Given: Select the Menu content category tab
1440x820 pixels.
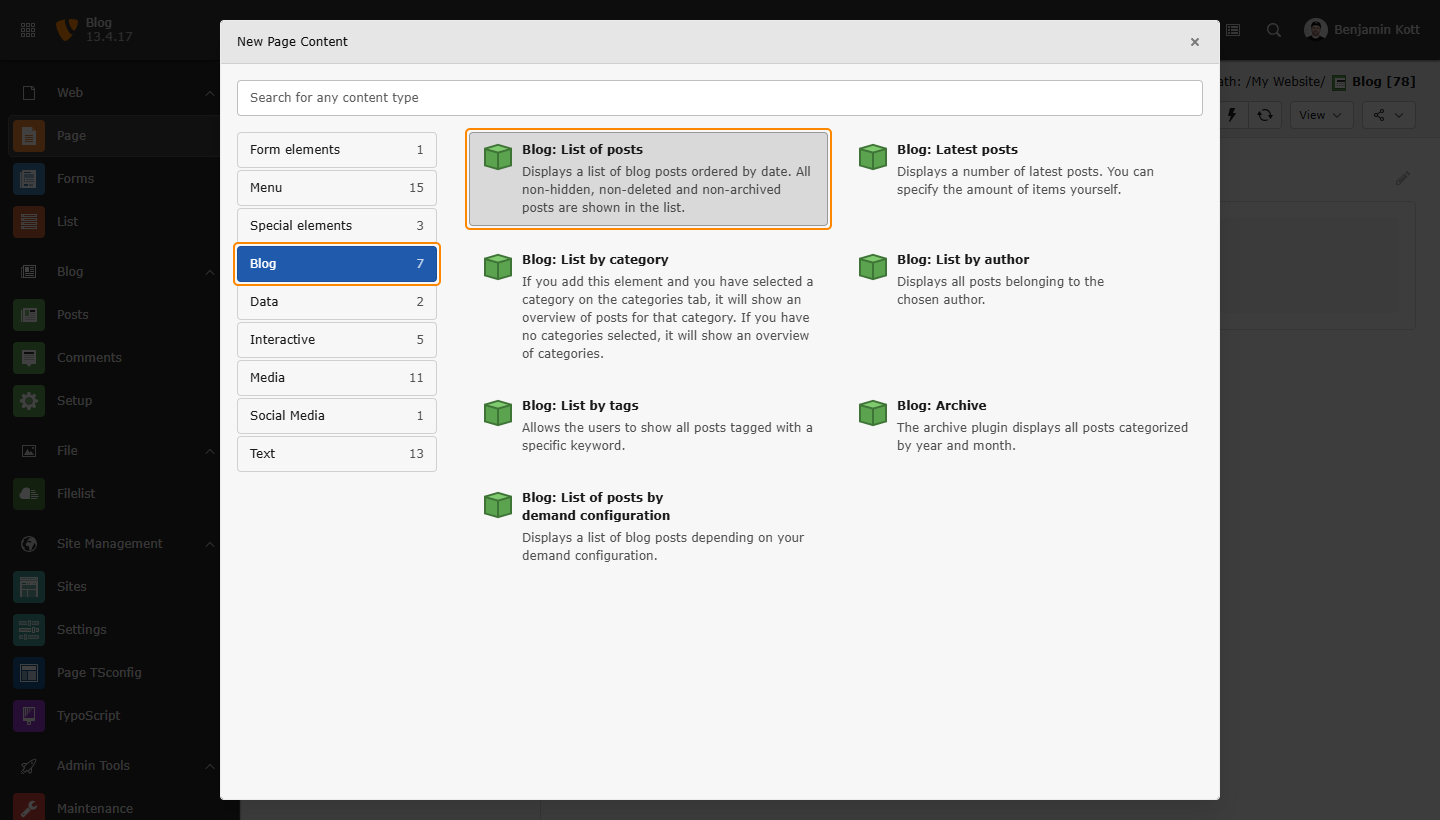Looking at the screenshot, I should tap(336, 188).
